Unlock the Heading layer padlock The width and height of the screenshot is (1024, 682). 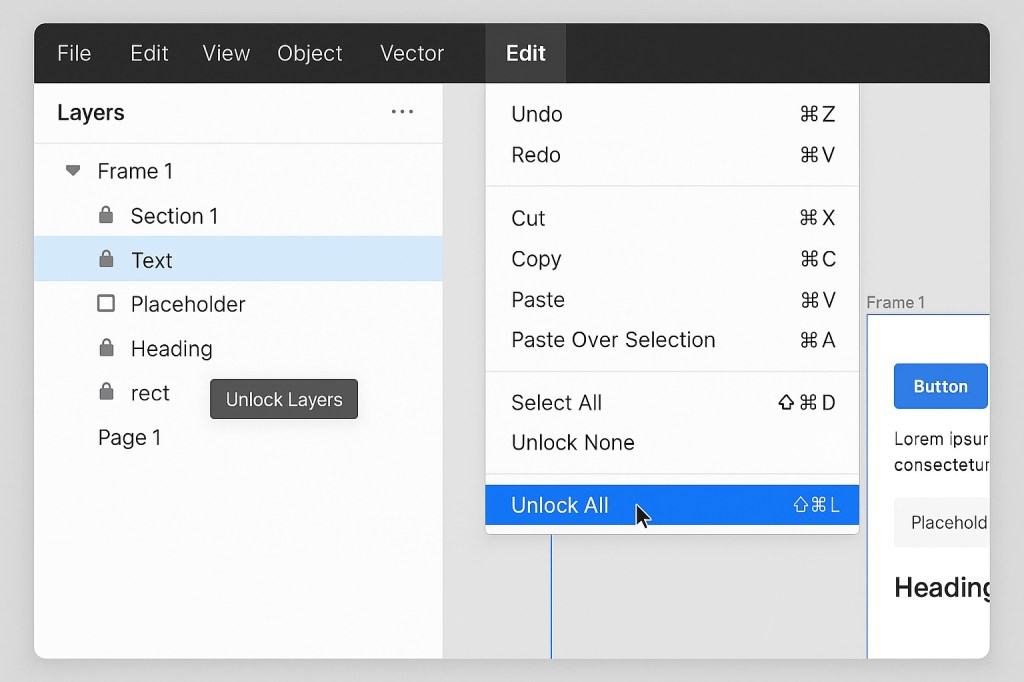click(106, 348)
